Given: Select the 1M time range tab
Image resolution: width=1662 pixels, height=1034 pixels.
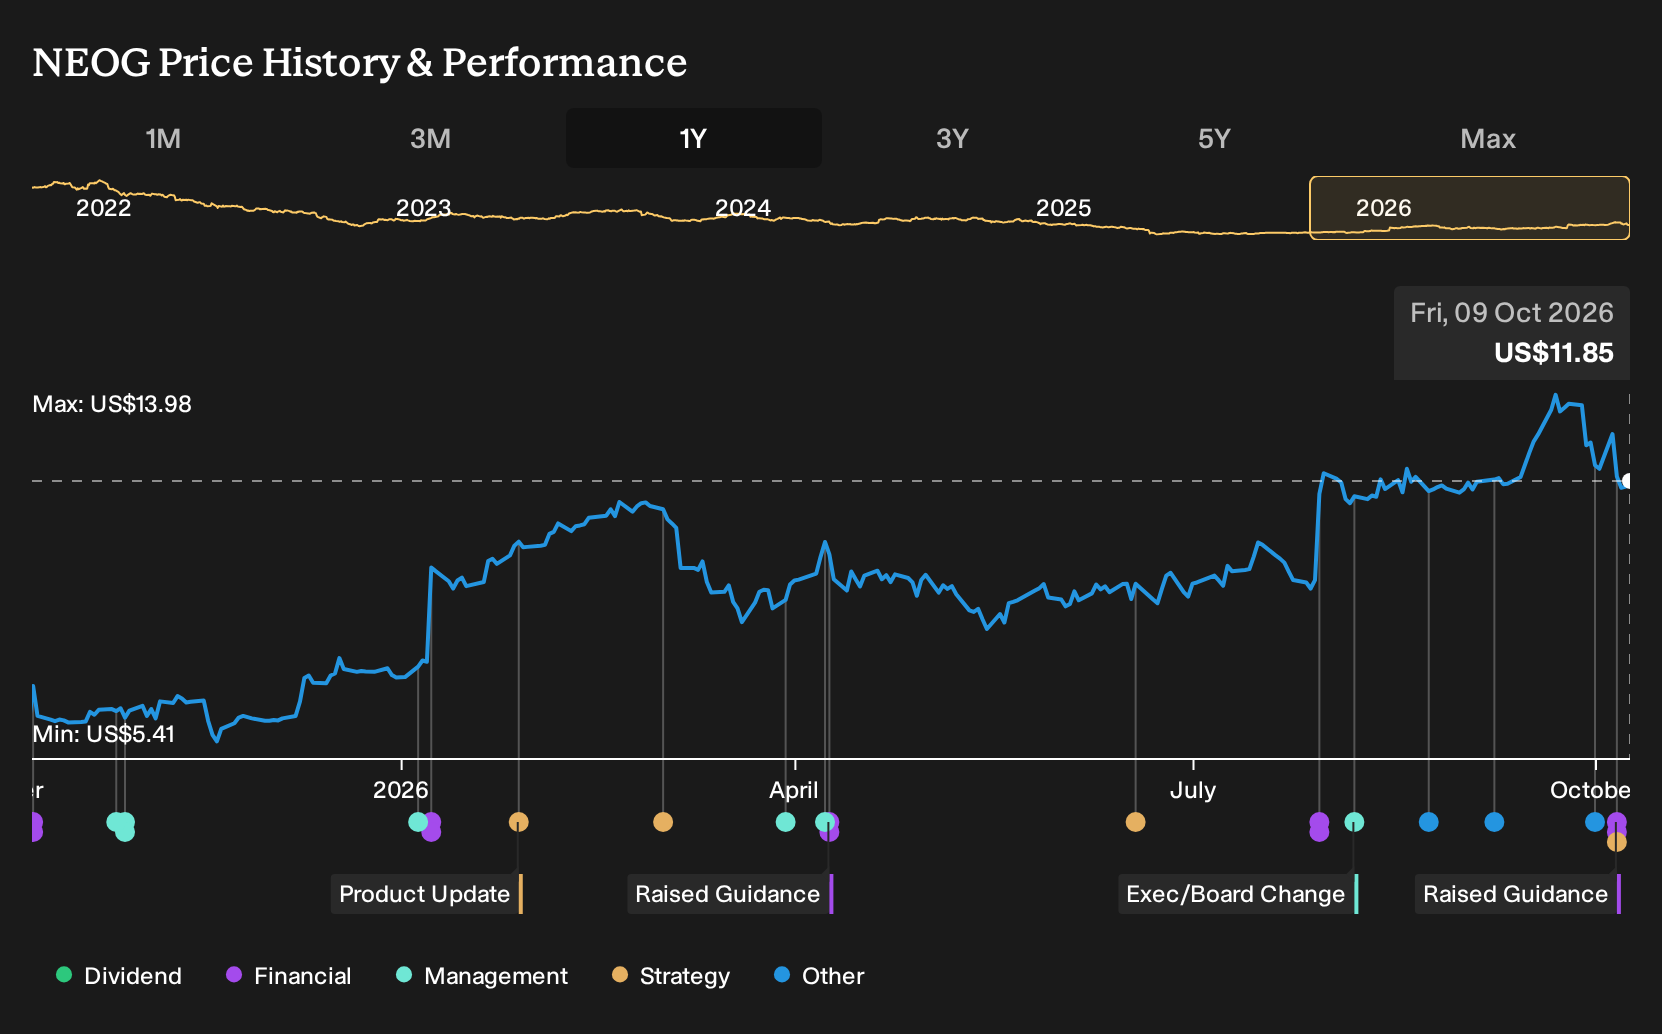Looking at the screenshot, I should pyautogui.click(x=163, y=138).
